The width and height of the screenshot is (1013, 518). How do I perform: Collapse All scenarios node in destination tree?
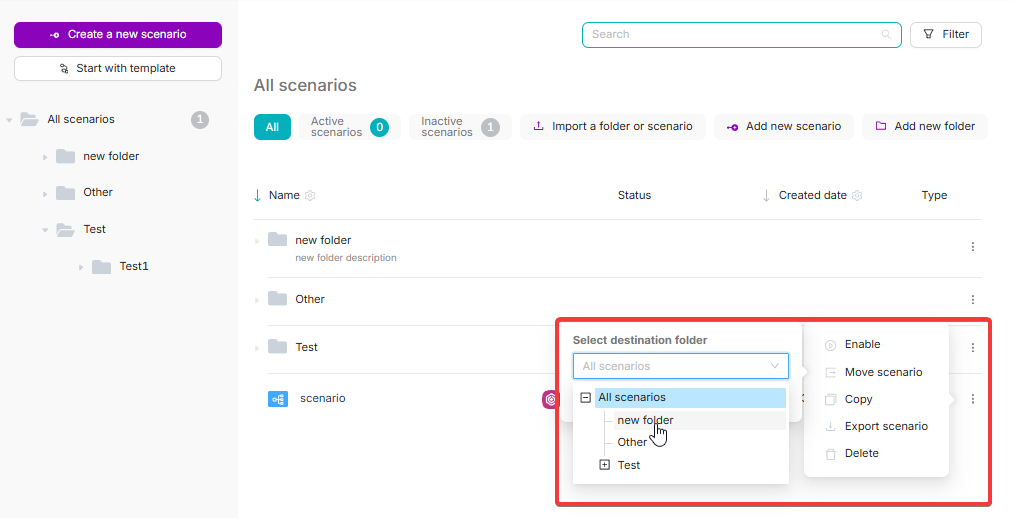coord(585,398)
